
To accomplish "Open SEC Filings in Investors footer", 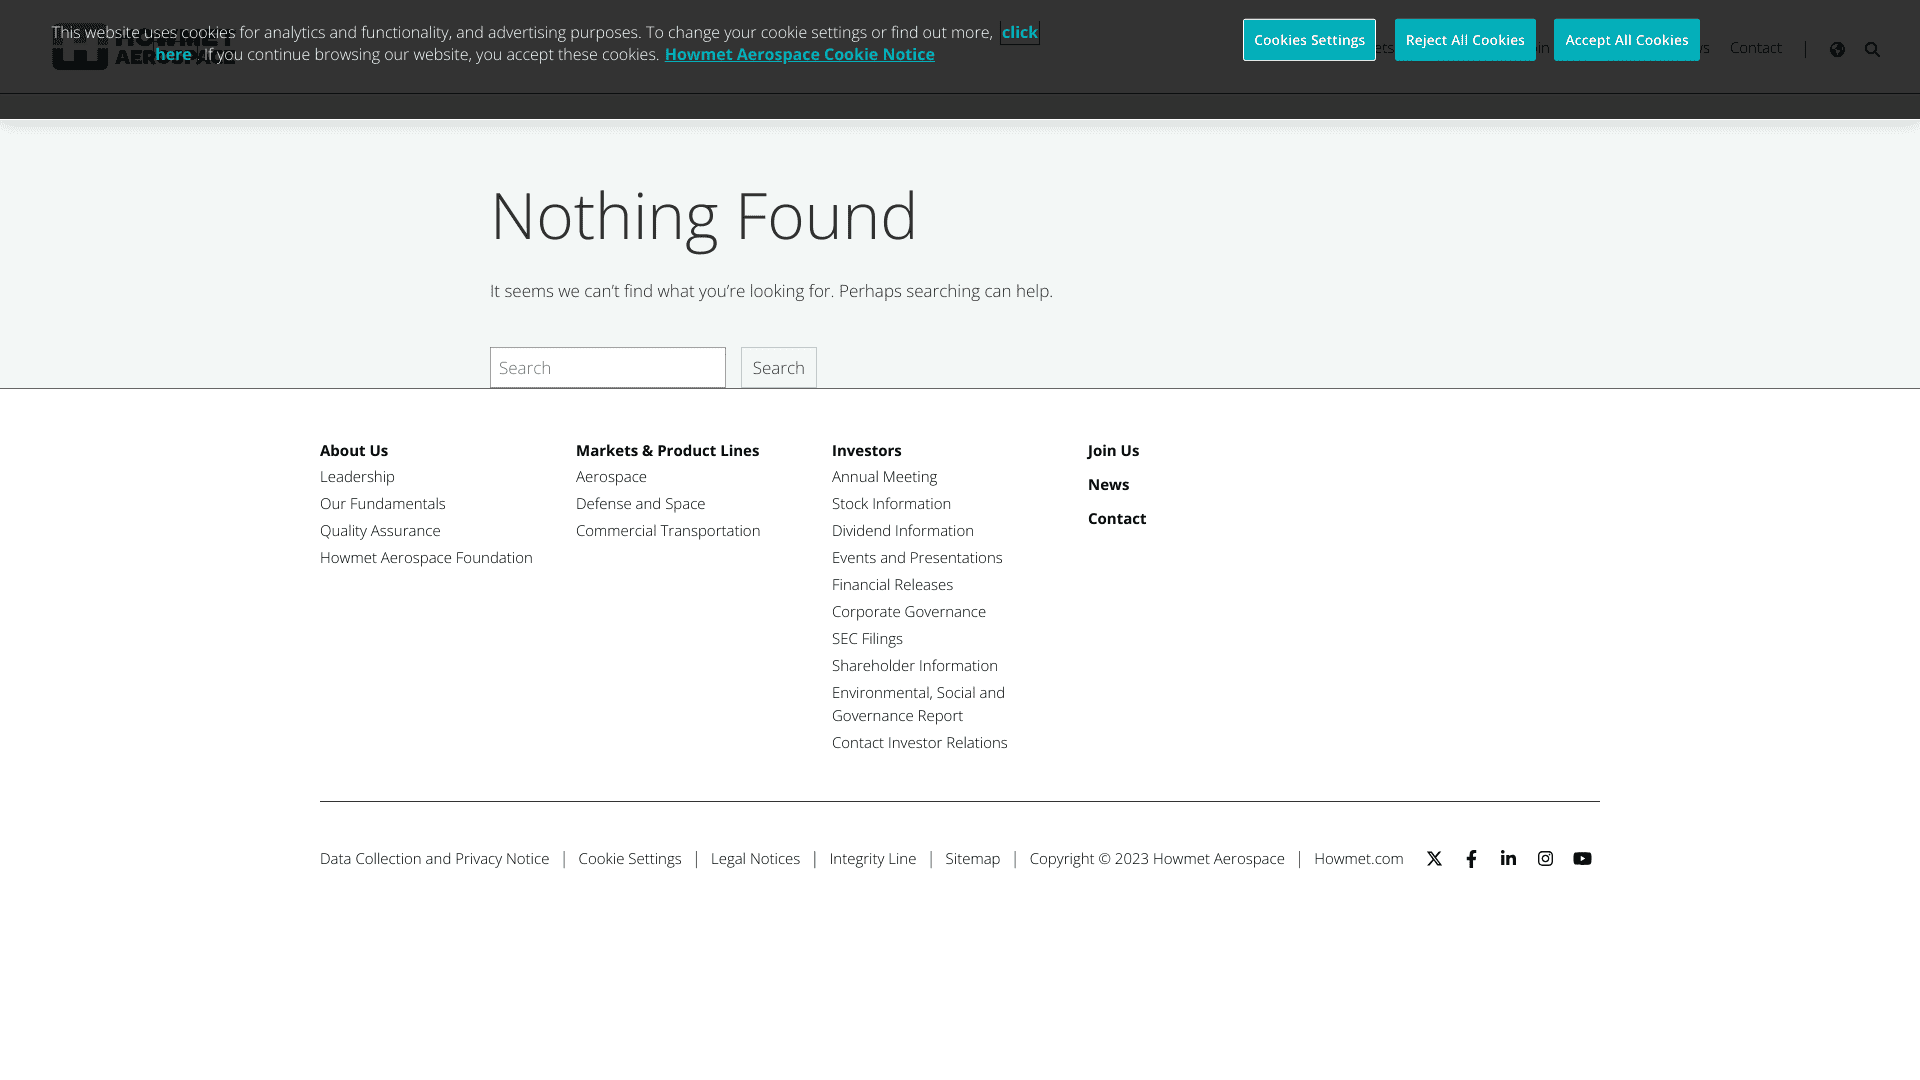I will [867, 639].
